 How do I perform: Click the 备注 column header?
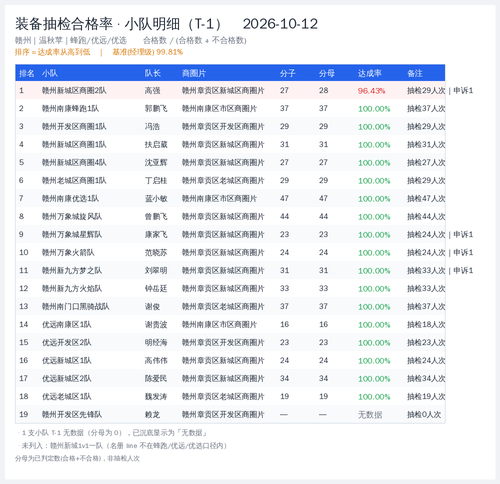pyautogui.click(x=415, y=73)
